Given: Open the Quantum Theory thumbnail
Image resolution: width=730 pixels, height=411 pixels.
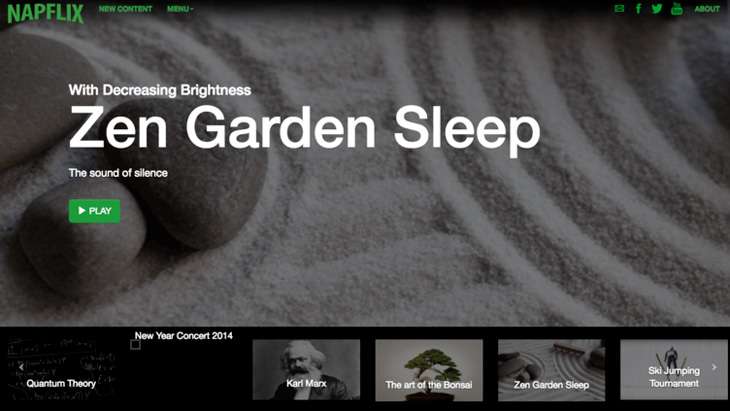Looking at the screenshot, I should coord(61,370).
